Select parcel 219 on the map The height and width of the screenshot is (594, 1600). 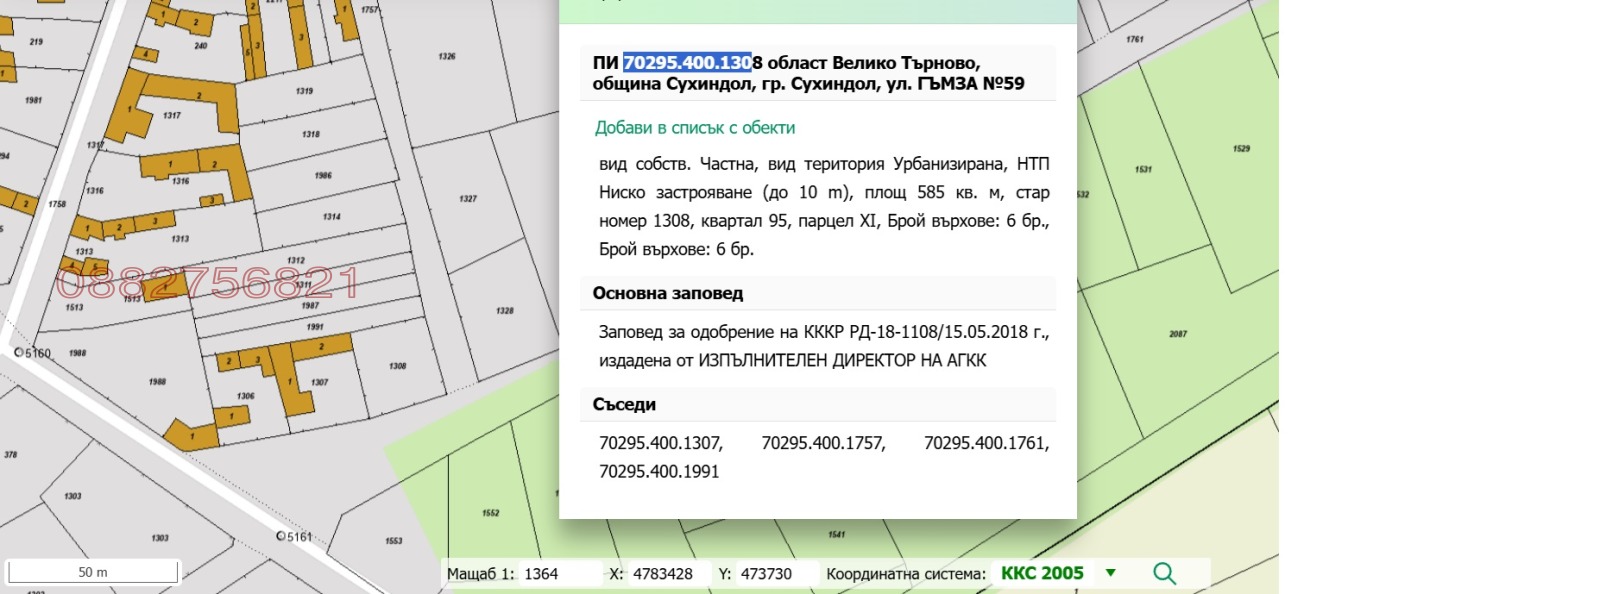[36, 42]
